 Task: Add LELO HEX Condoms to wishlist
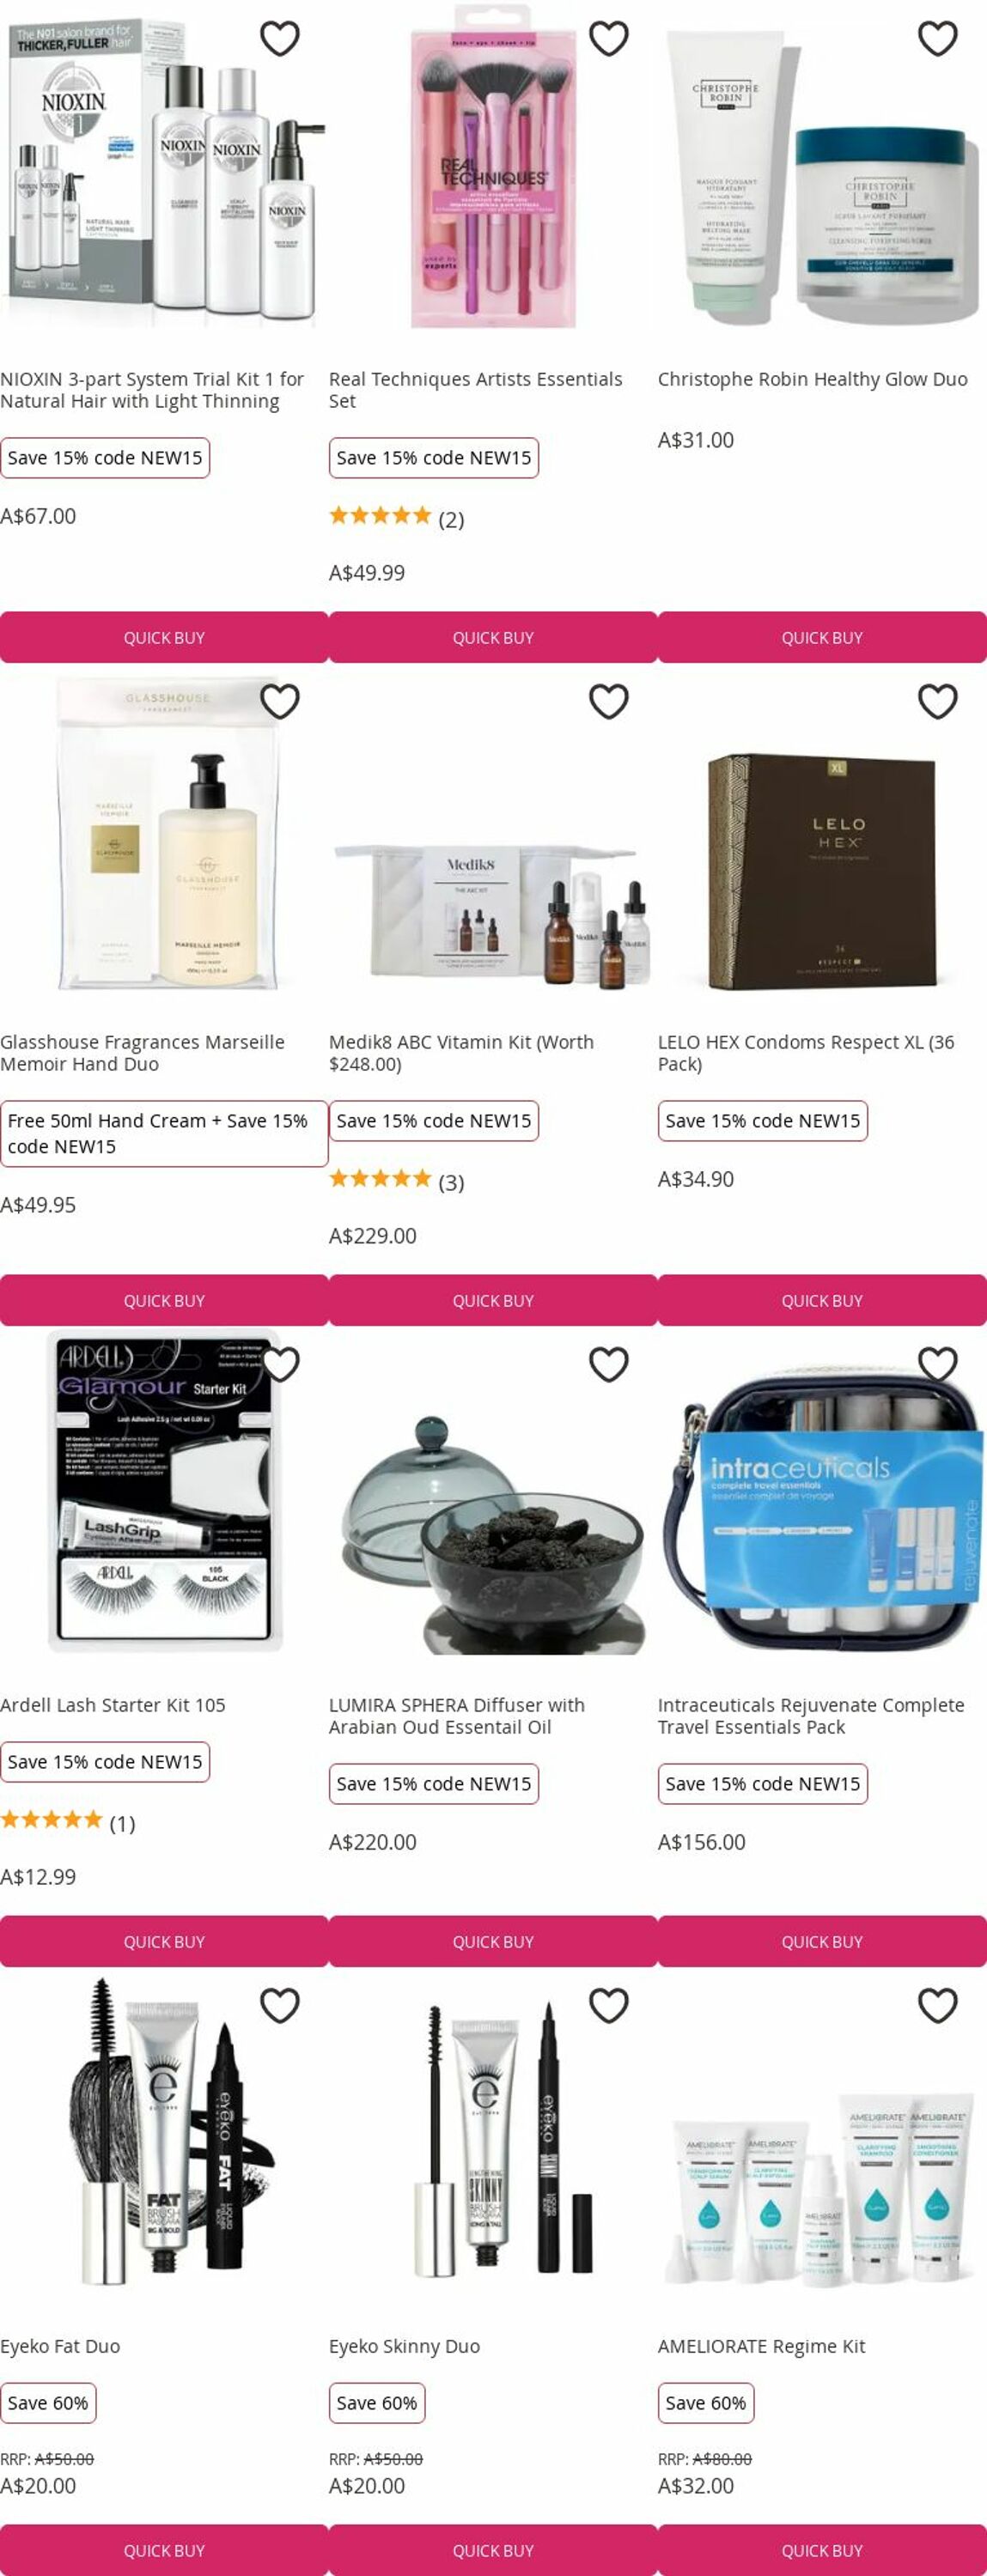coord(938,702)
